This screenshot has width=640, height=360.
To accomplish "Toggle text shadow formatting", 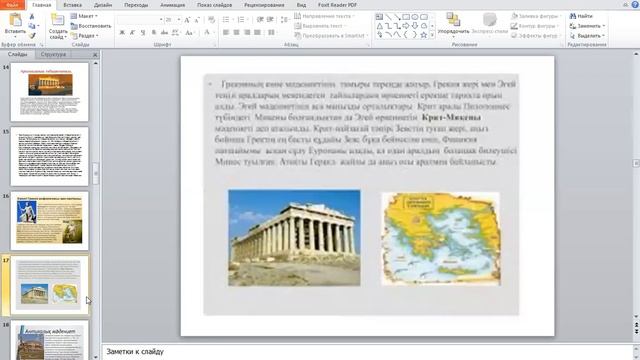I will [x=153, y=32].
